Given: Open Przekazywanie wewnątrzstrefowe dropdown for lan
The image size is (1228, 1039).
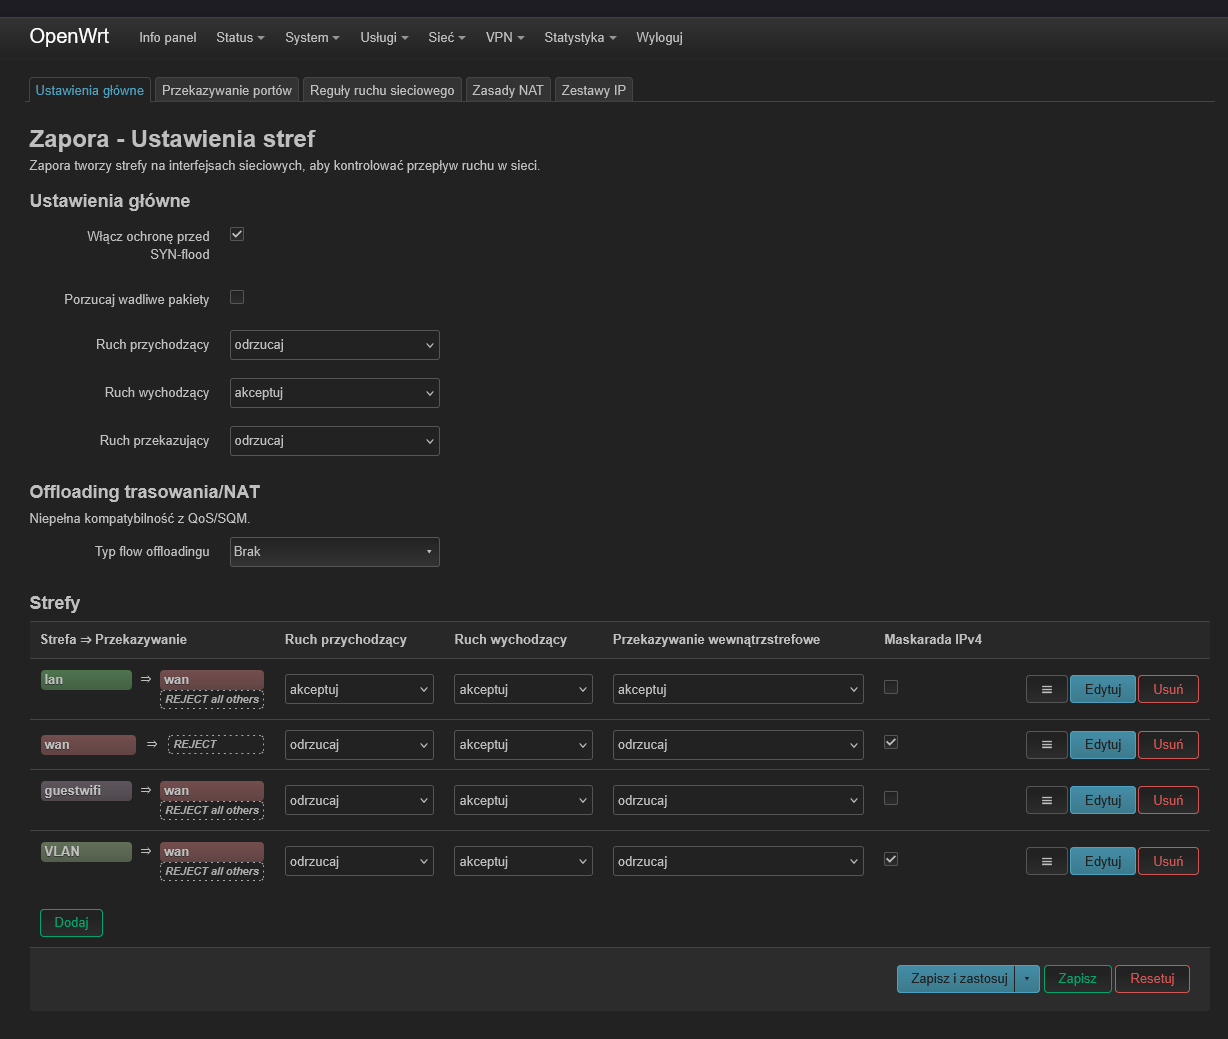Looking at the screenshot, I should (x=738, y=689).
